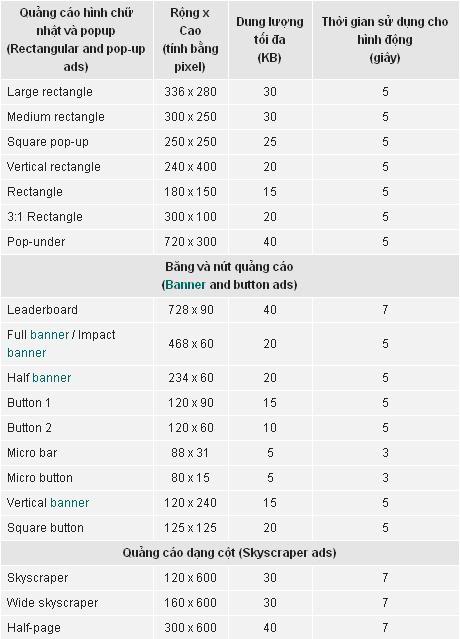Click the Dung lượng tối đa column header
This screenshot has width=460, height=639.
tap(270, 40)
